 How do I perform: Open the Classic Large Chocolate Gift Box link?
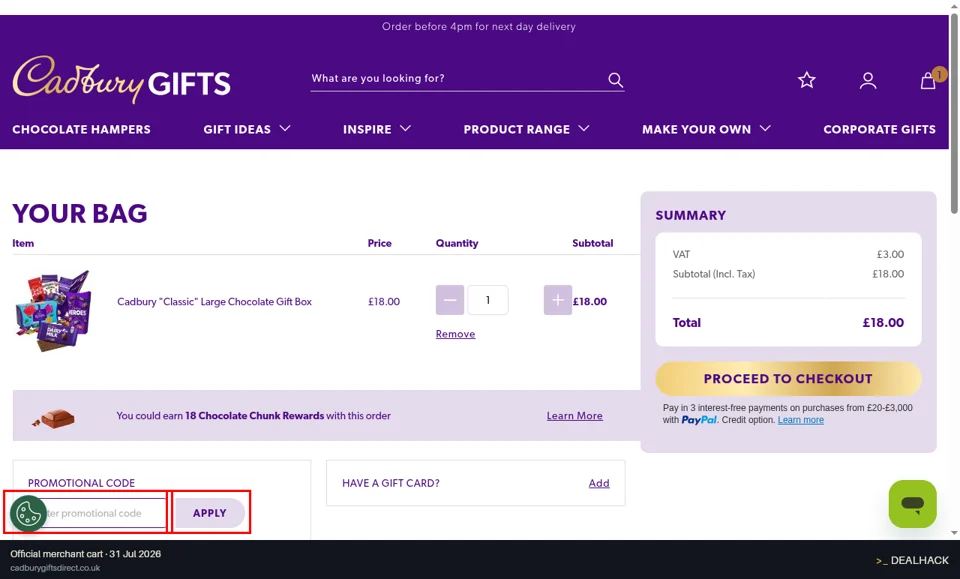click(x=214, y=302)
